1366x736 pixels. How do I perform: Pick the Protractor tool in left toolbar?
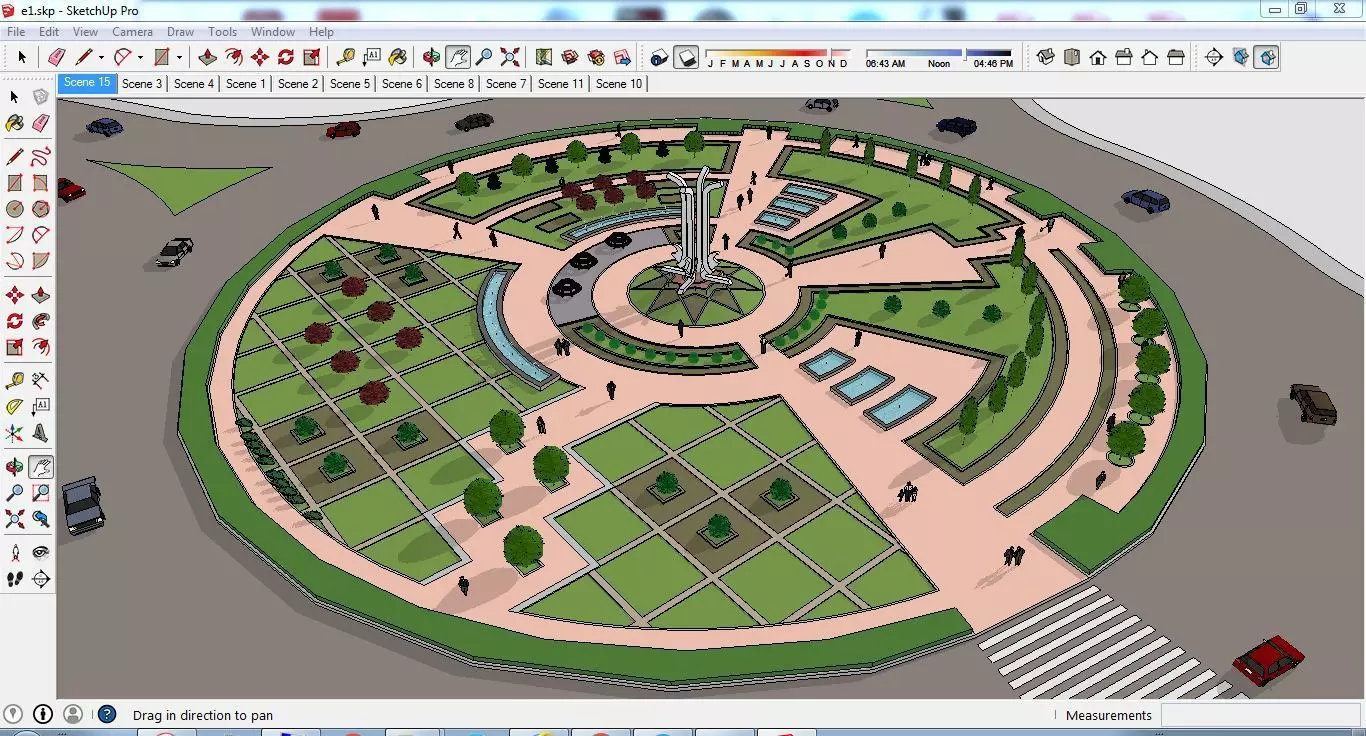point(14,407)
